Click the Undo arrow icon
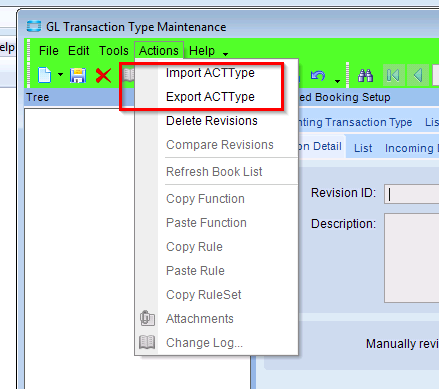 (x=318, y=76)
